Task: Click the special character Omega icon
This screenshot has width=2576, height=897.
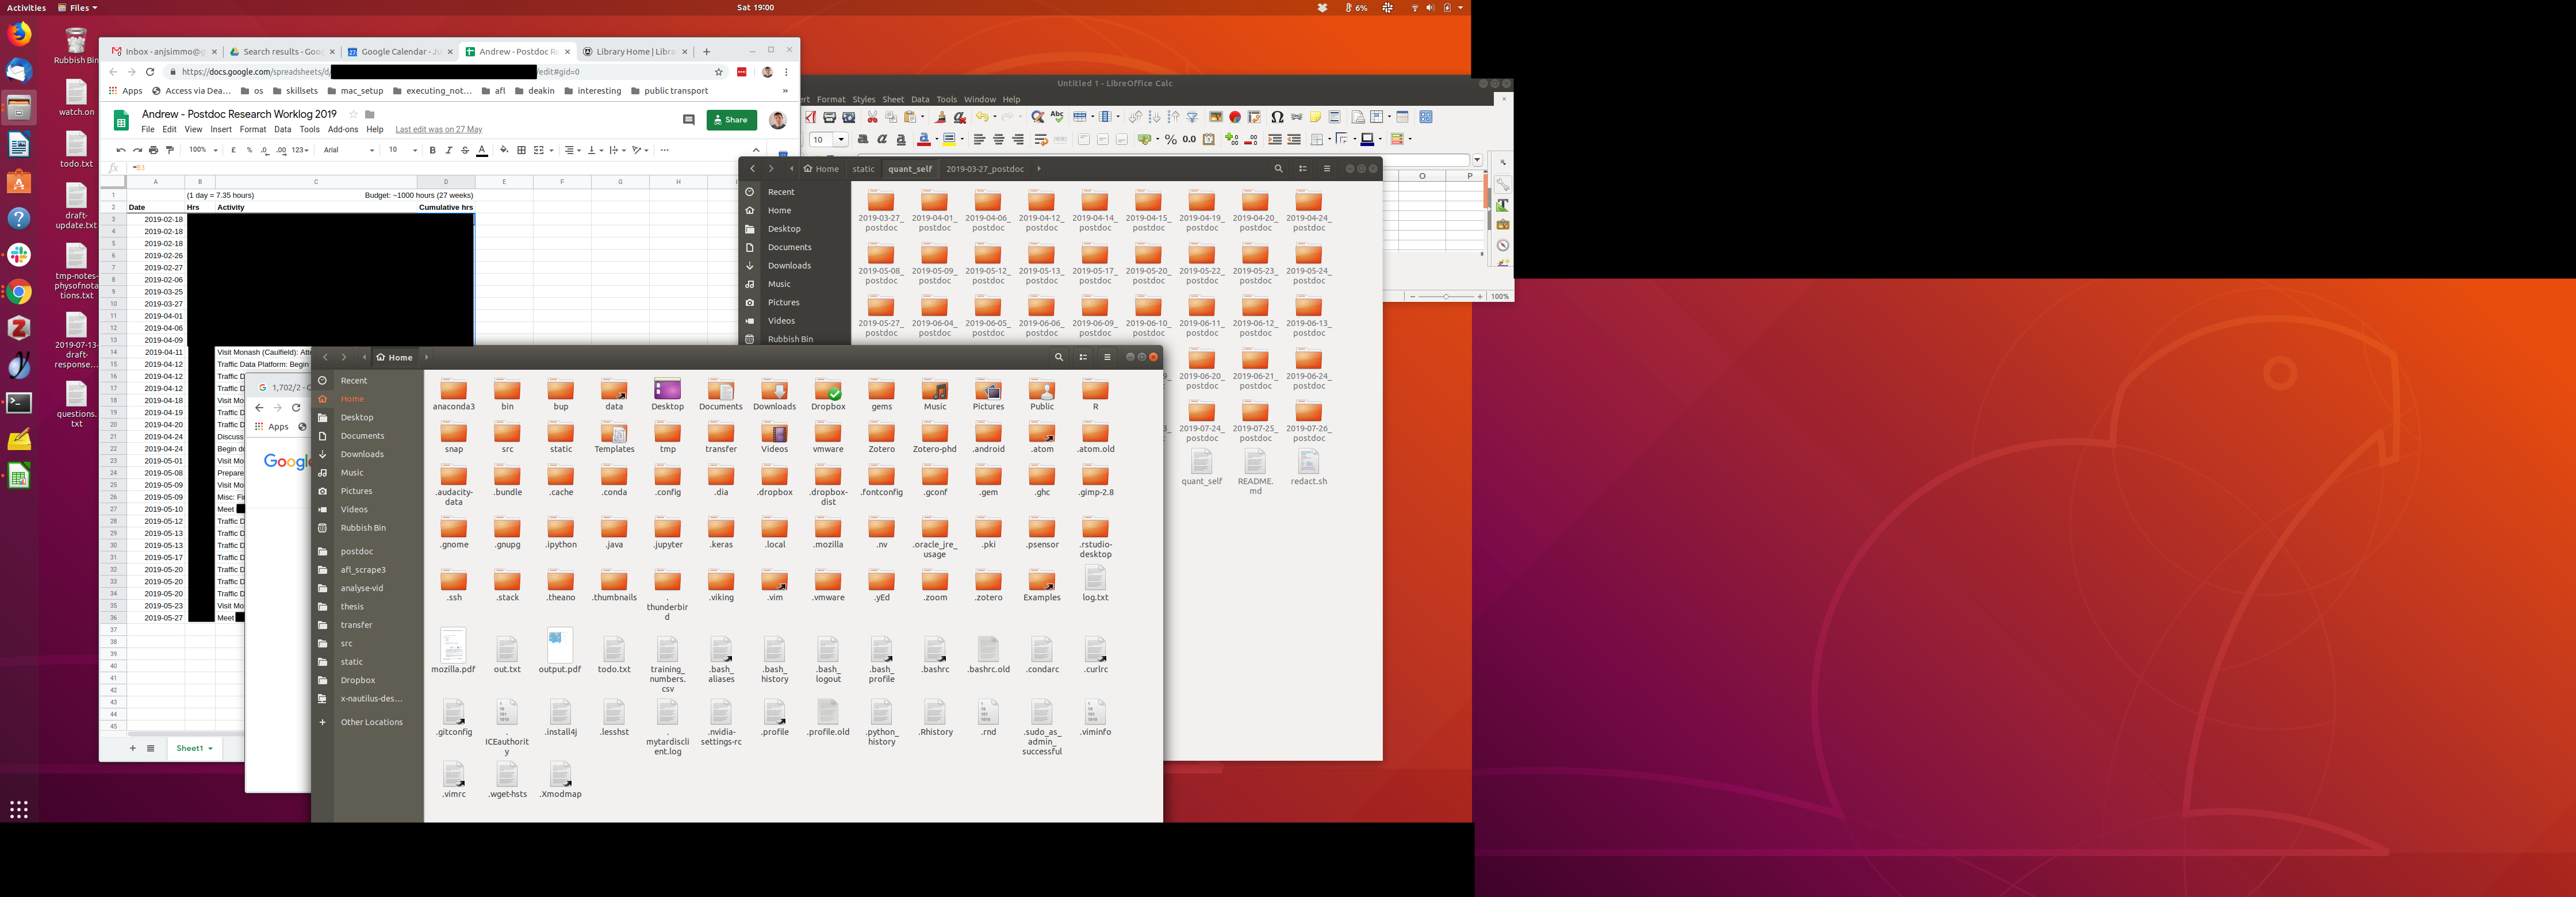Action: pos(1277,117)
